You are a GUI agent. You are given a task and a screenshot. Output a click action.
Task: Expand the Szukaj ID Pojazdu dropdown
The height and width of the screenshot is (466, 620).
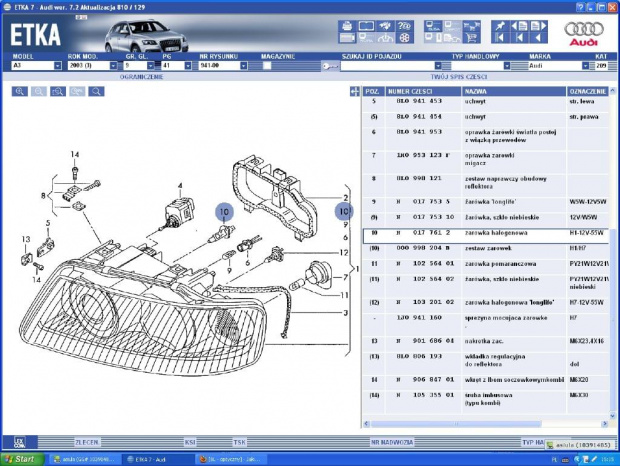pos(438,66)
